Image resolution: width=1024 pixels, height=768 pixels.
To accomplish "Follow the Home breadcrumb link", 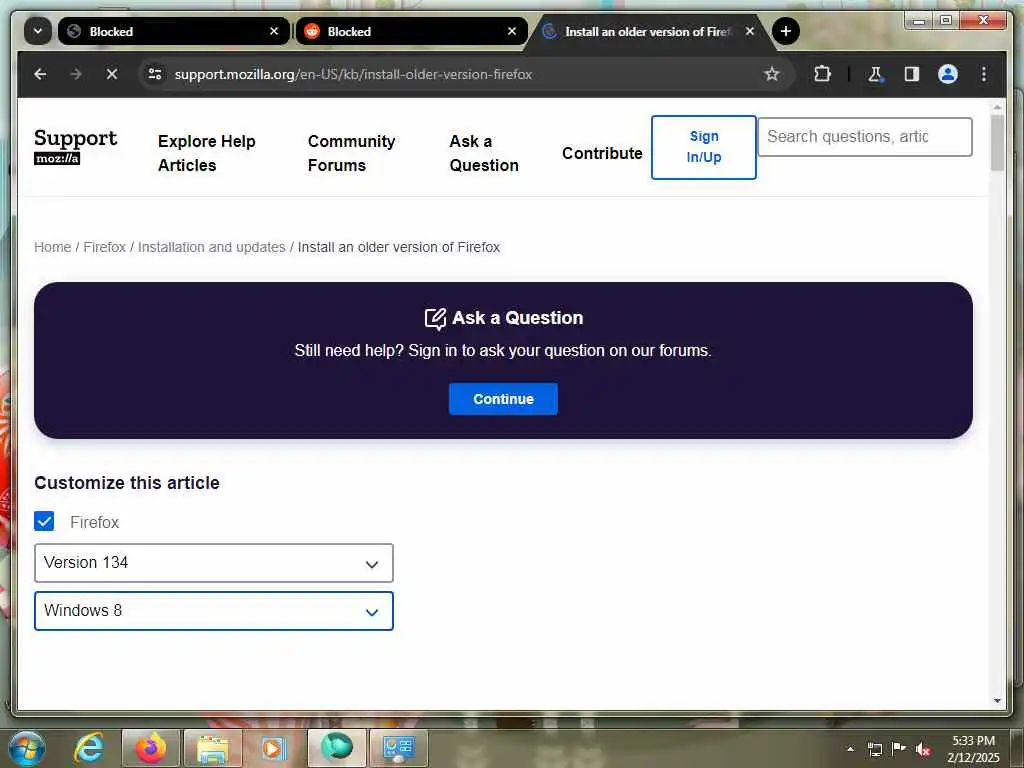I will [52, 248].
